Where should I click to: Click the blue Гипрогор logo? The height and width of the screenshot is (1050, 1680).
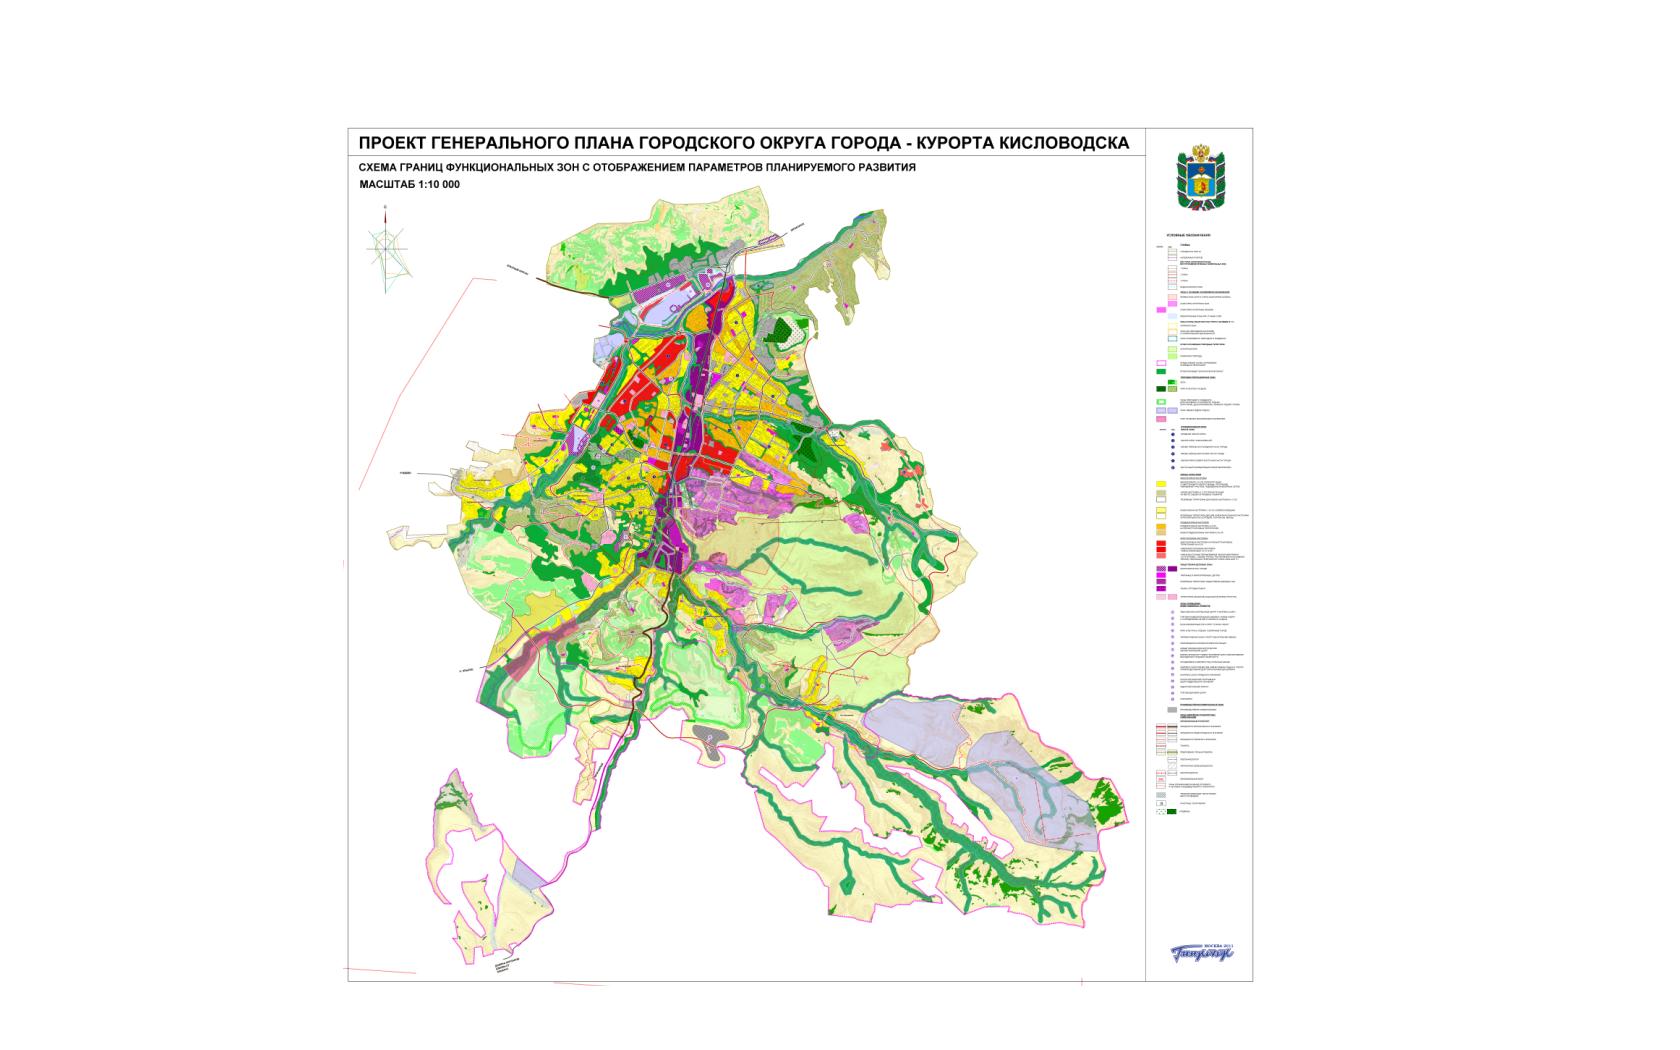click(1203, 951)
